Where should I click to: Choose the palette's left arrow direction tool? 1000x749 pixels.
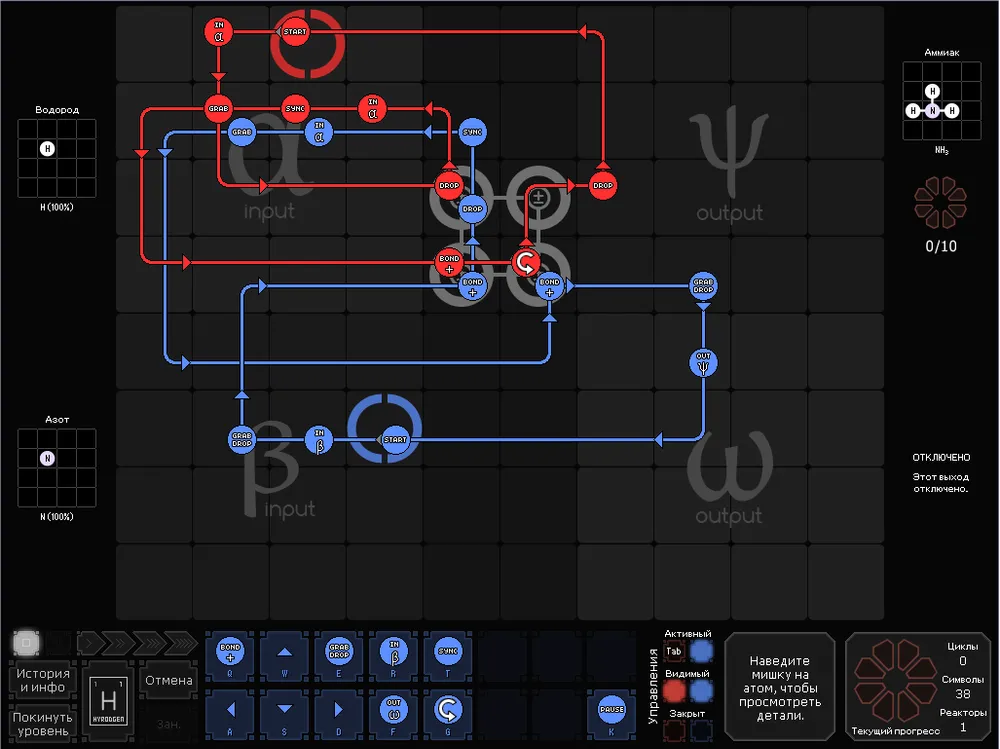[230, 709]
